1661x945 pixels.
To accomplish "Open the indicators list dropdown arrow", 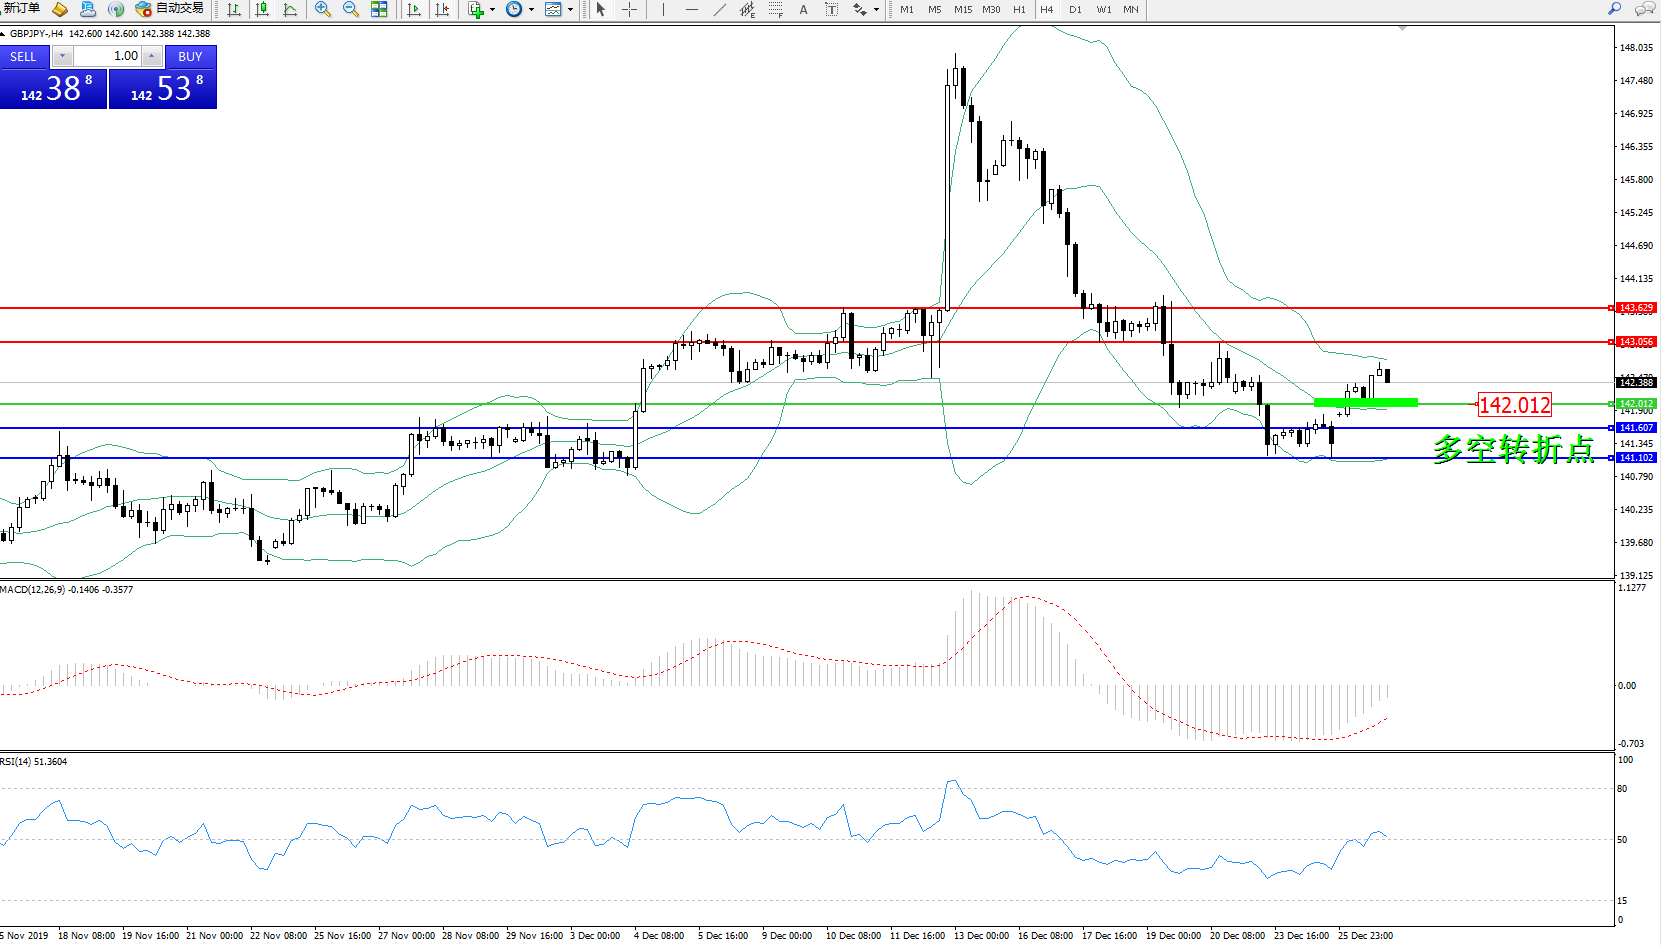I will [x=492, y=9].
